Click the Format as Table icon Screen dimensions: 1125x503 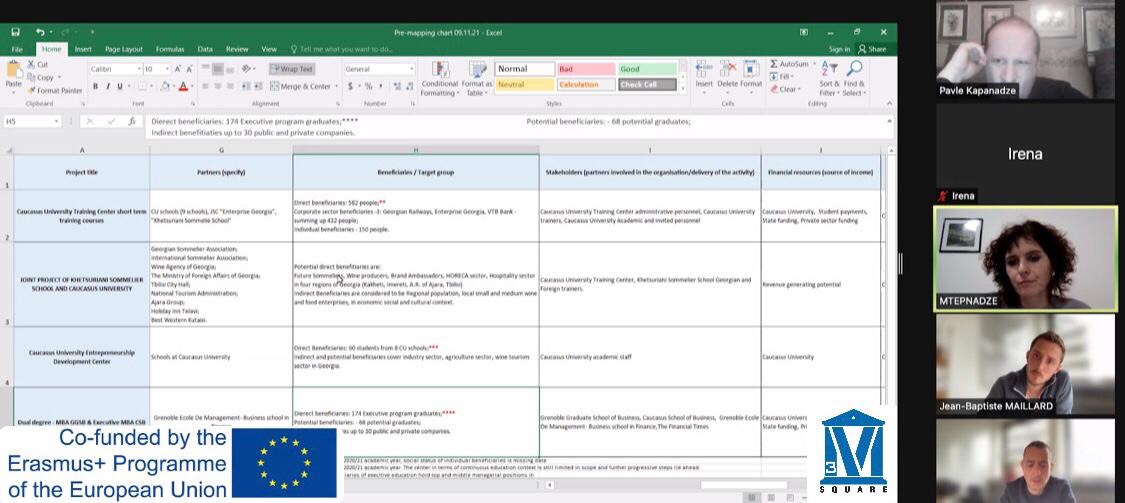(477, 70)
